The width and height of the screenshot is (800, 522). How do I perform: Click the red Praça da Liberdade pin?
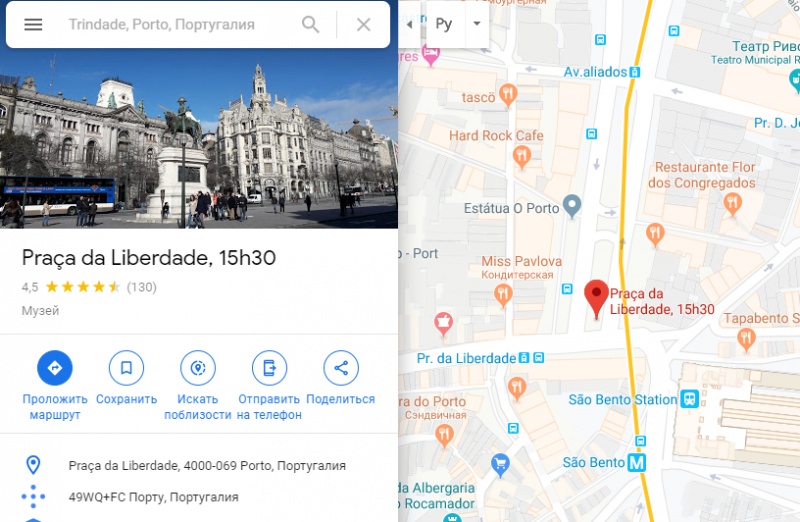[596, 299]
